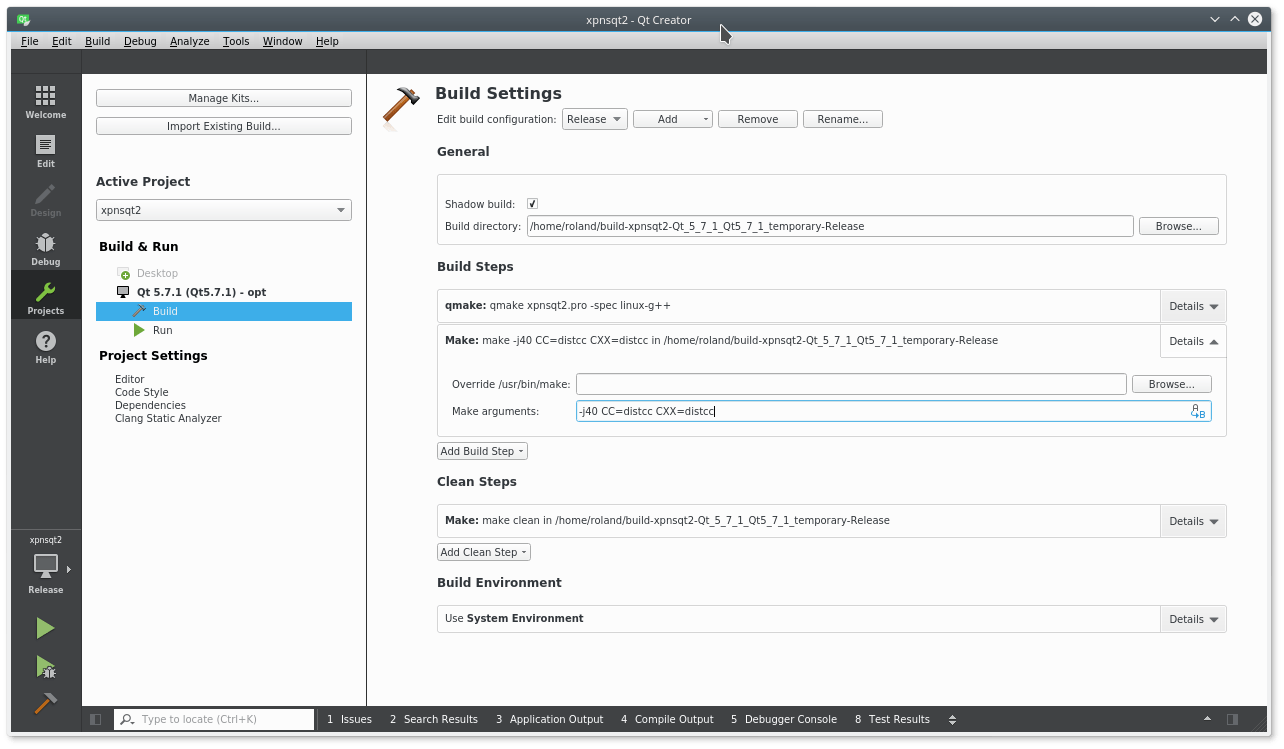Open the Add Clean Step dropdown
1284x749 pixels.
click(x=484, y=552)
